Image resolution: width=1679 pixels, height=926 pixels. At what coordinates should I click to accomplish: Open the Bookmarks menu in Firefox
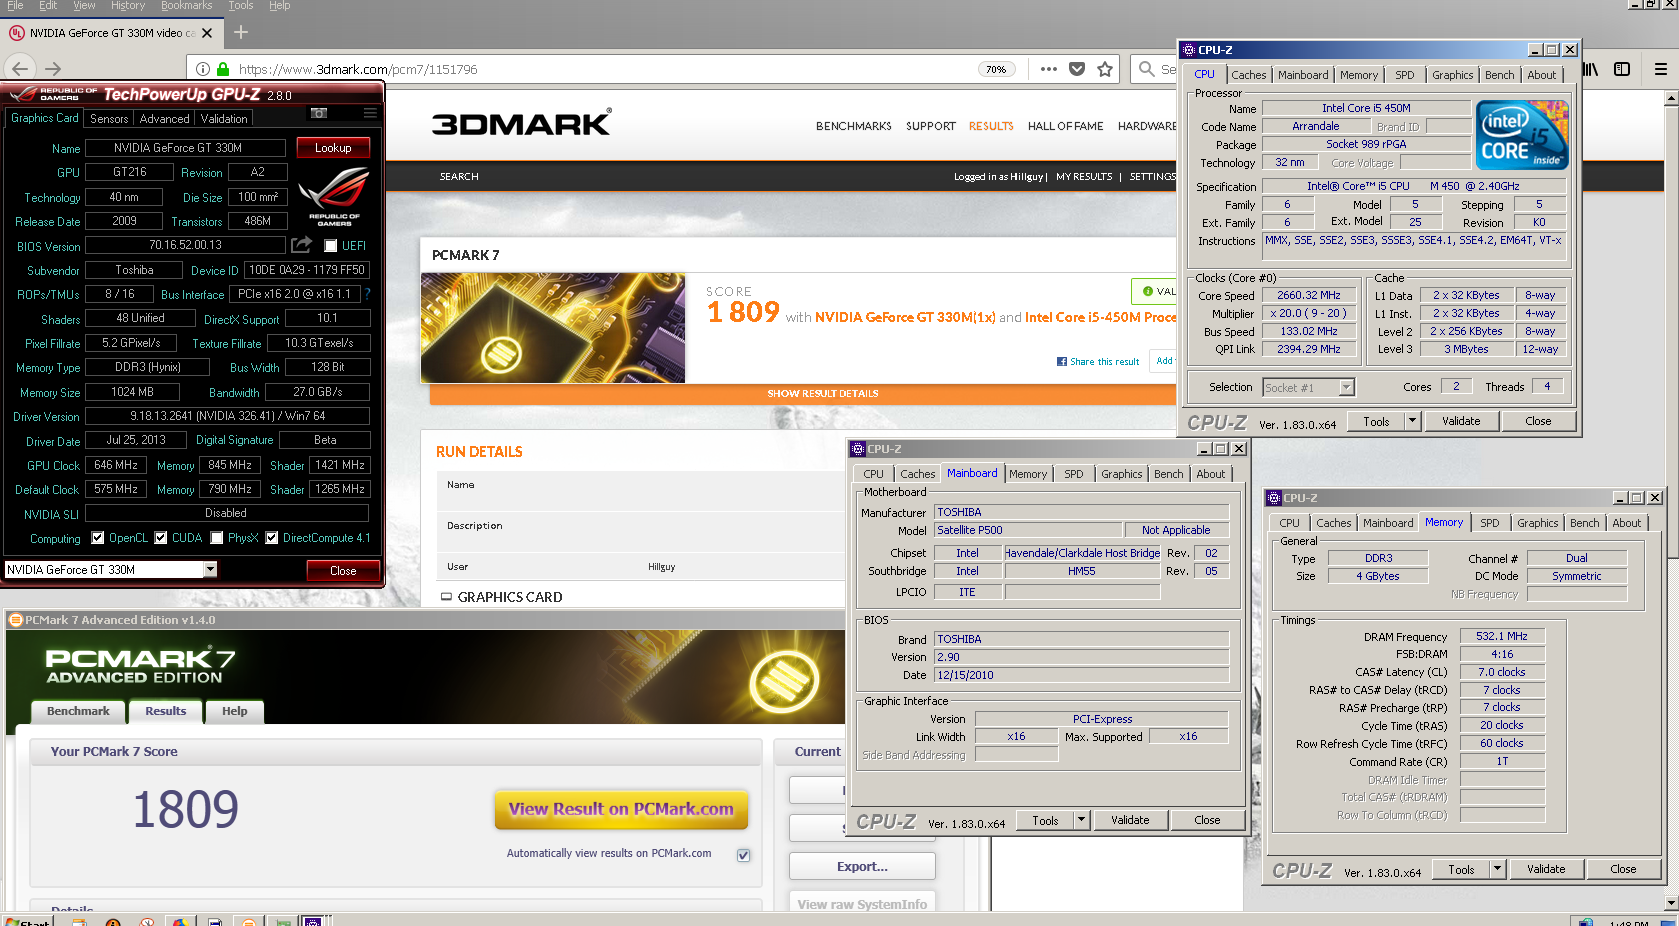(186, 6)
